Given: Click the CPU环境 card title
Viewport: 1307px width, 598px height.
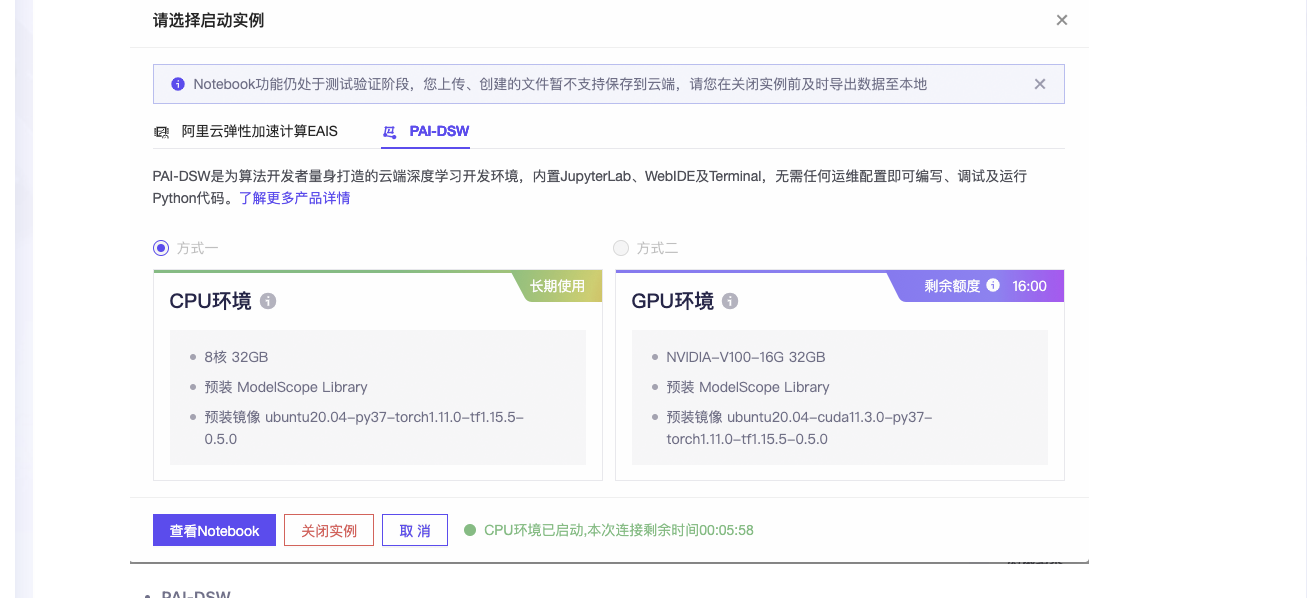Looking at the screenshot, I should (210, 301).
